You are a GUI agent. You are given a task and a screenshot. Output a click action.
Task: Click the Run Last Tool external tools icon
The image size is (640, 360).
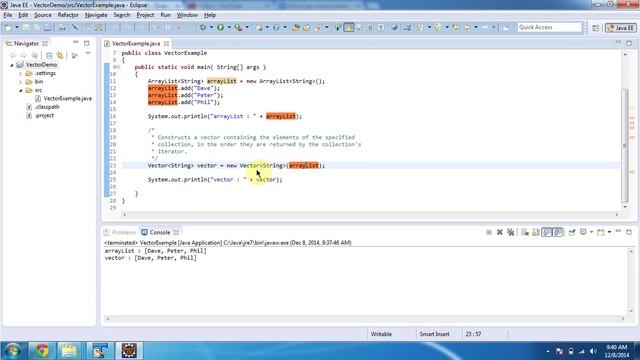238,27
